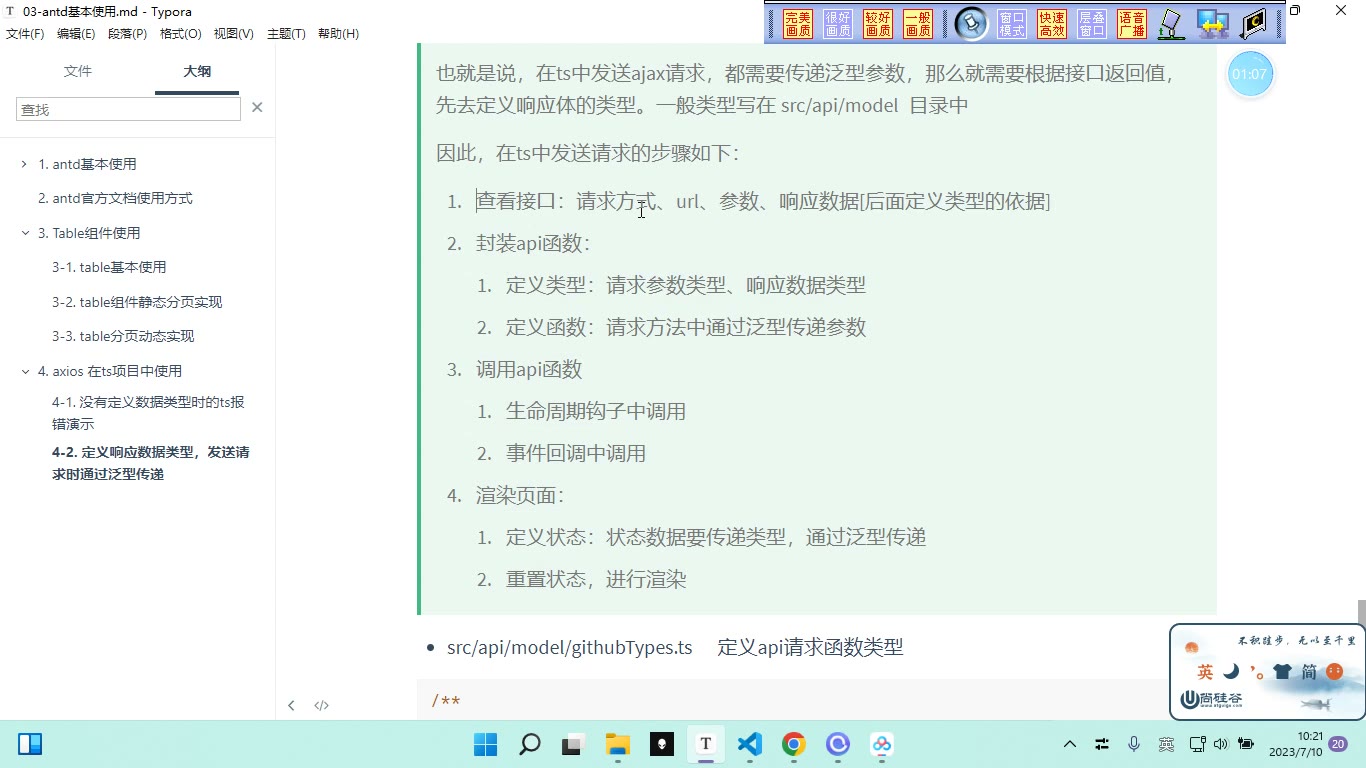Open the 文件(F) menu
Image resolution: width=1366 pixels, height=768 pixels.
tap(25, 34)
